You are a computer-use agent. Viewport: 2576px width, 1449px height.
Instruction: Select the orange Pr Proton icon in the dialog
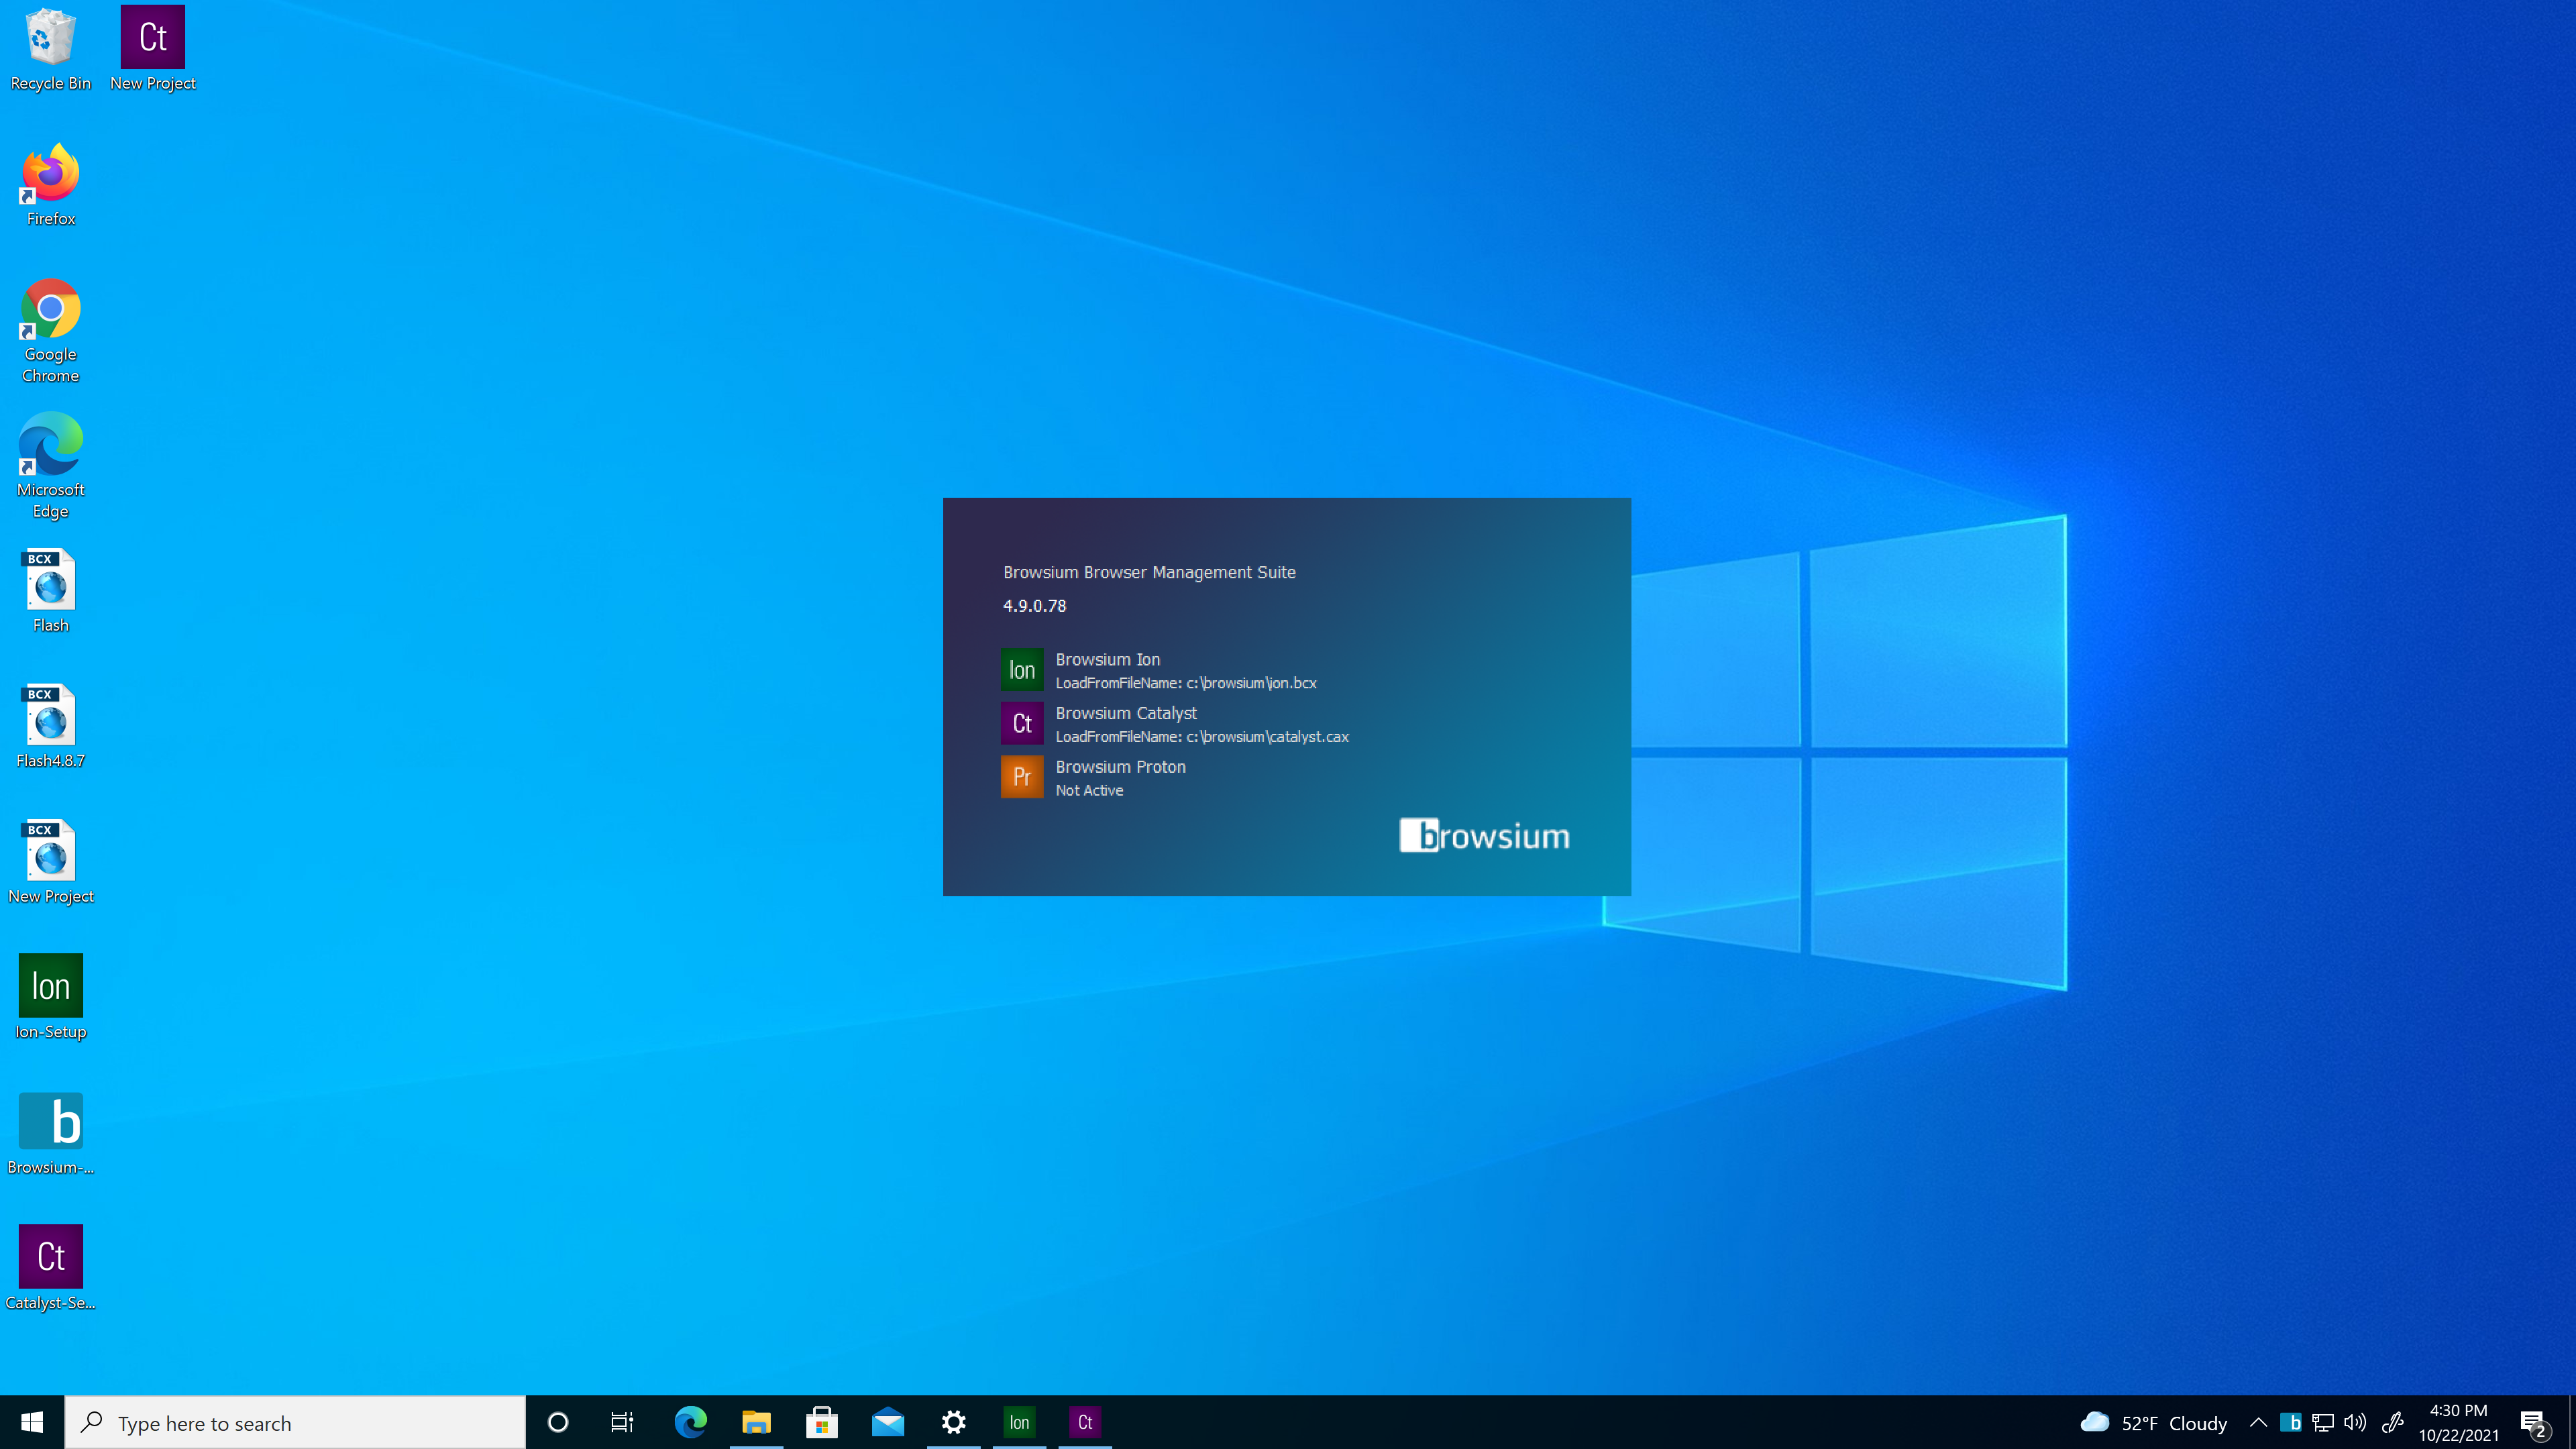pyautogui.click(x=1021, y=776)
